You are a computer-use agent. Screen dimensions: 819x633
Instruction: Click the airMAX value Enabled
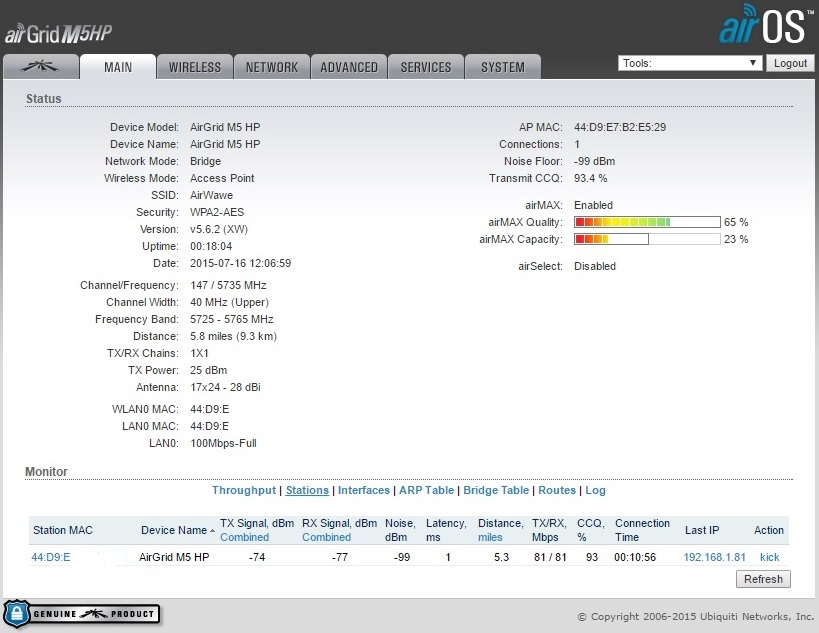(x=593, y=205)
